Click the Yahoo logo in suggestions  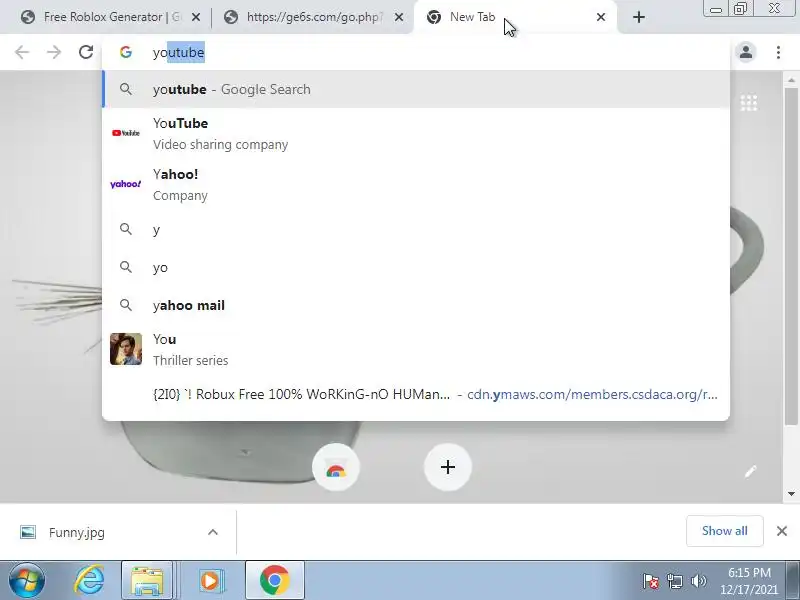[x=126, y=184]
